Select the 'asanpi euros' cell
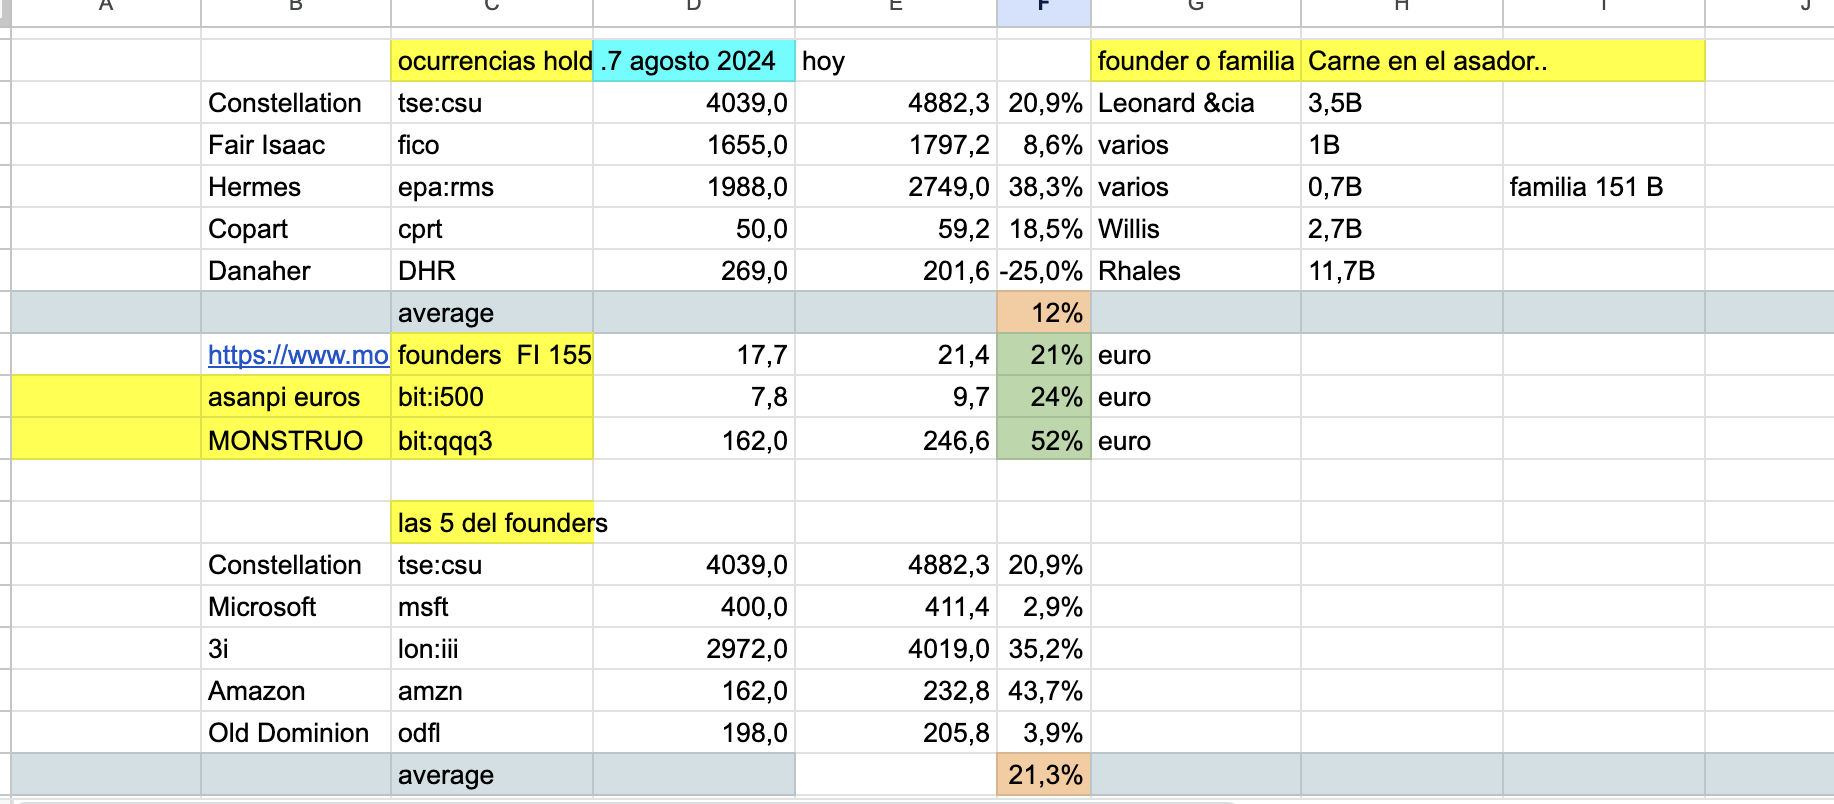Viewport: 1834px width, 804px height. (296, 397)
